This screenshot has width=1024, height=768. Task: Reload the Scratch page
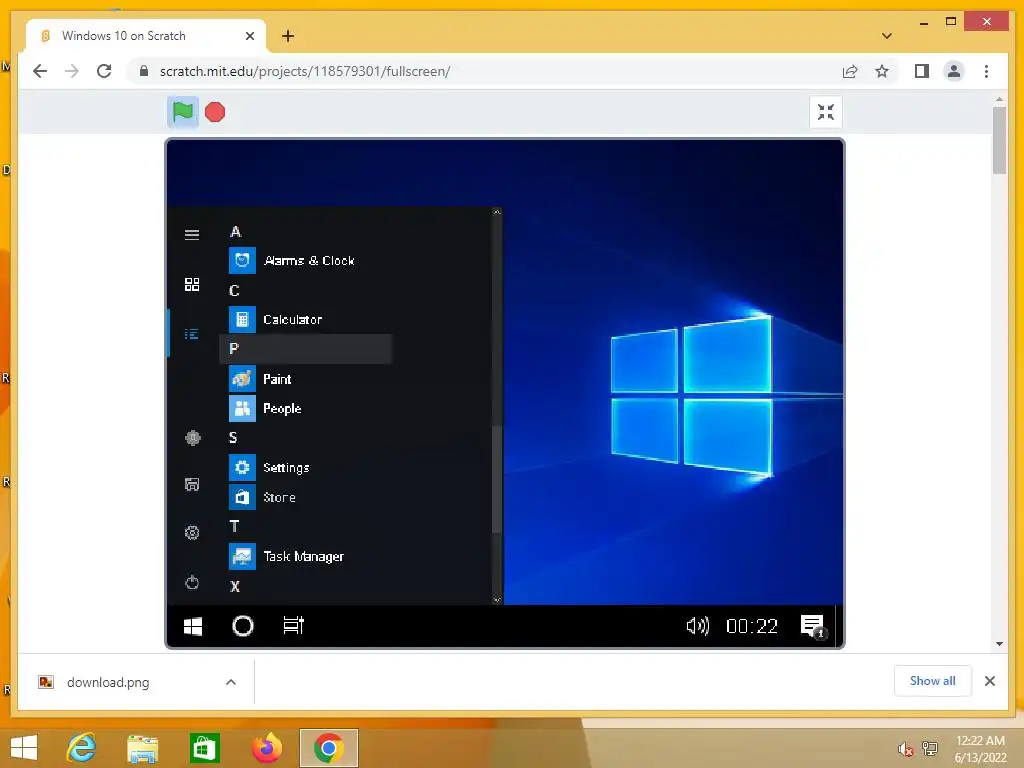(x=104, y=71)
